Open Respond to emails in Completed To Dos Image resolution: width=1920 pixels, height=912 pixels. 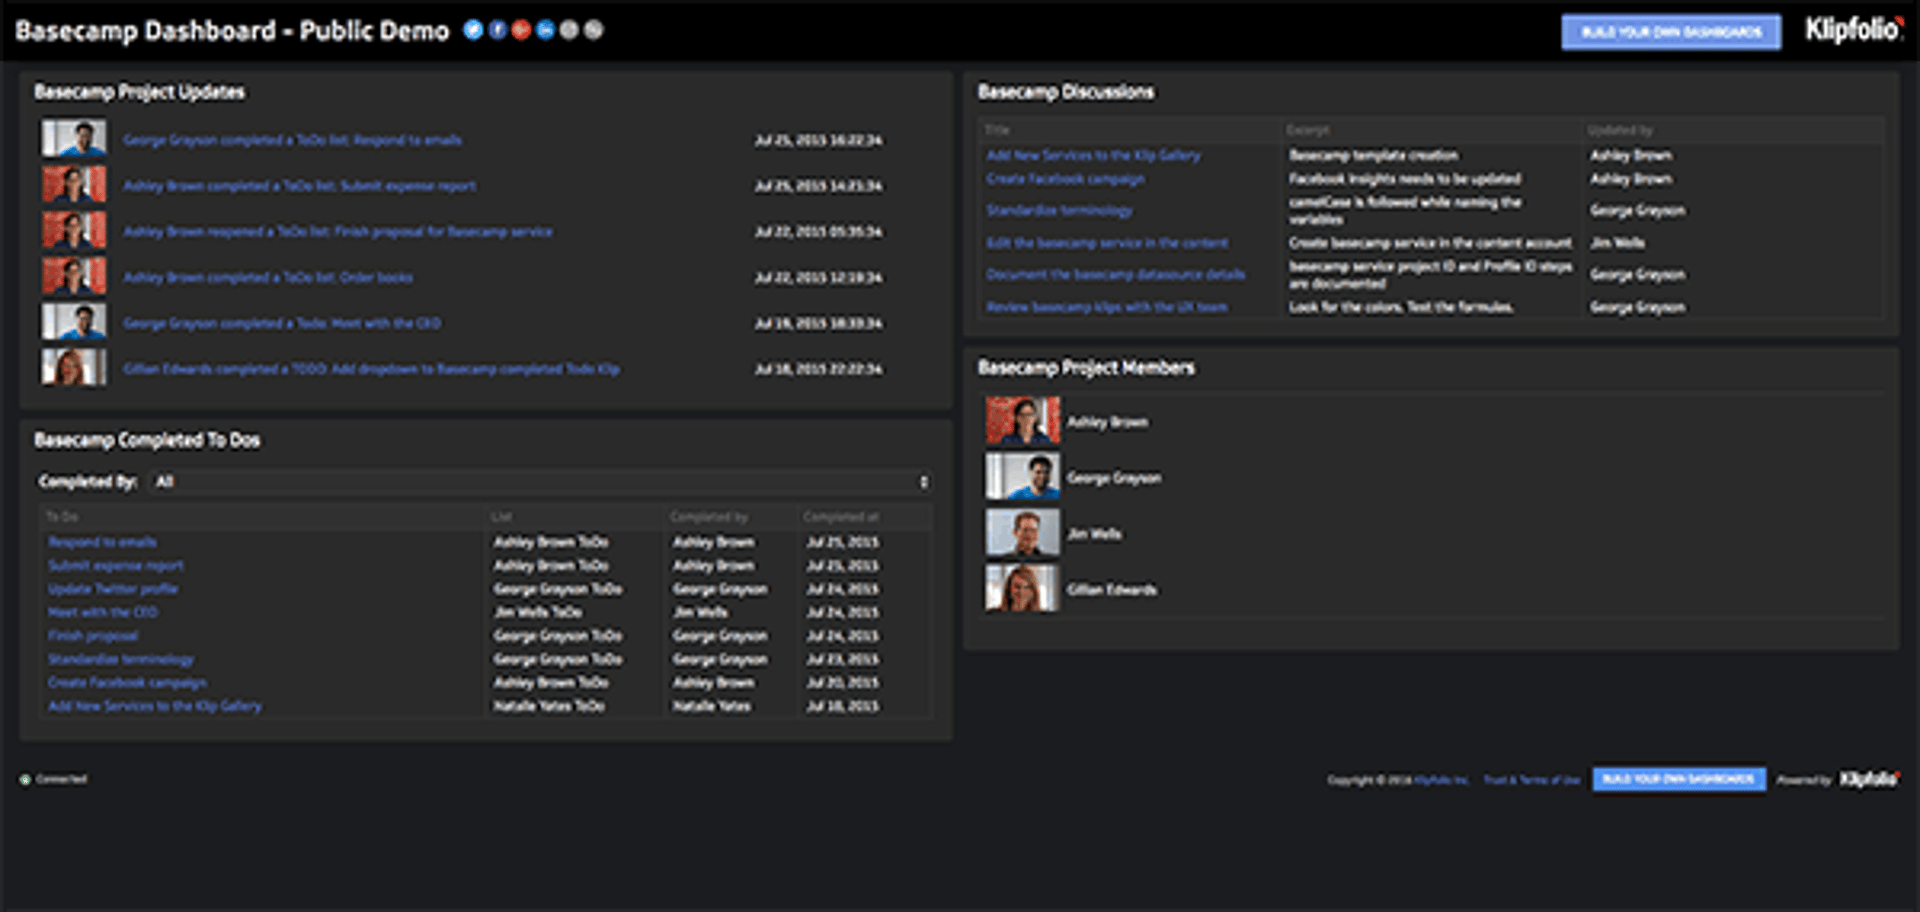102,542
